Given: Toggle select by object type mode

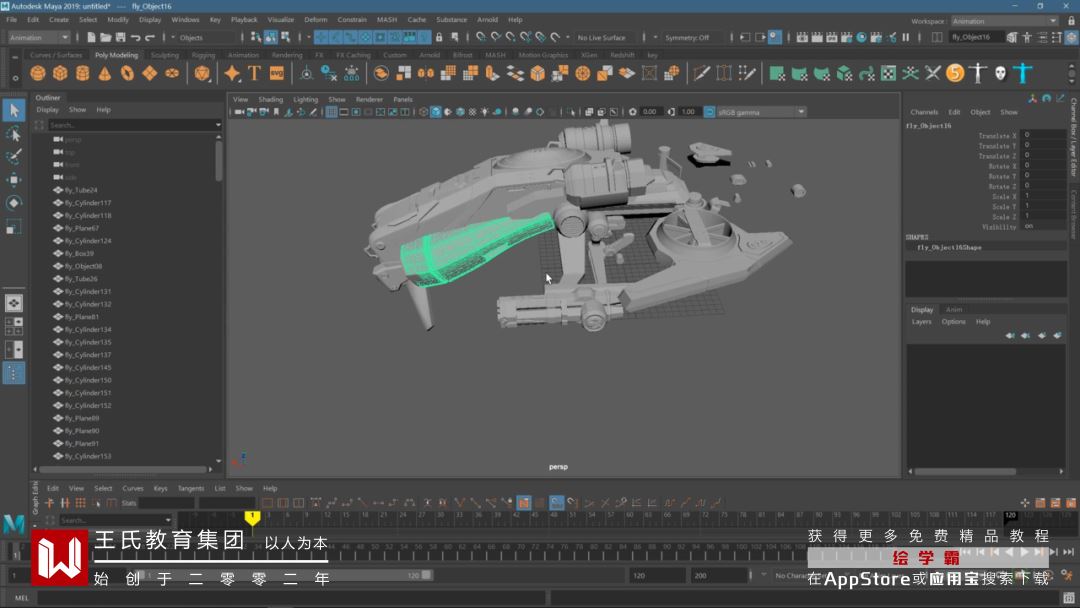Looking at the screenshot, I should click(271, 37).
